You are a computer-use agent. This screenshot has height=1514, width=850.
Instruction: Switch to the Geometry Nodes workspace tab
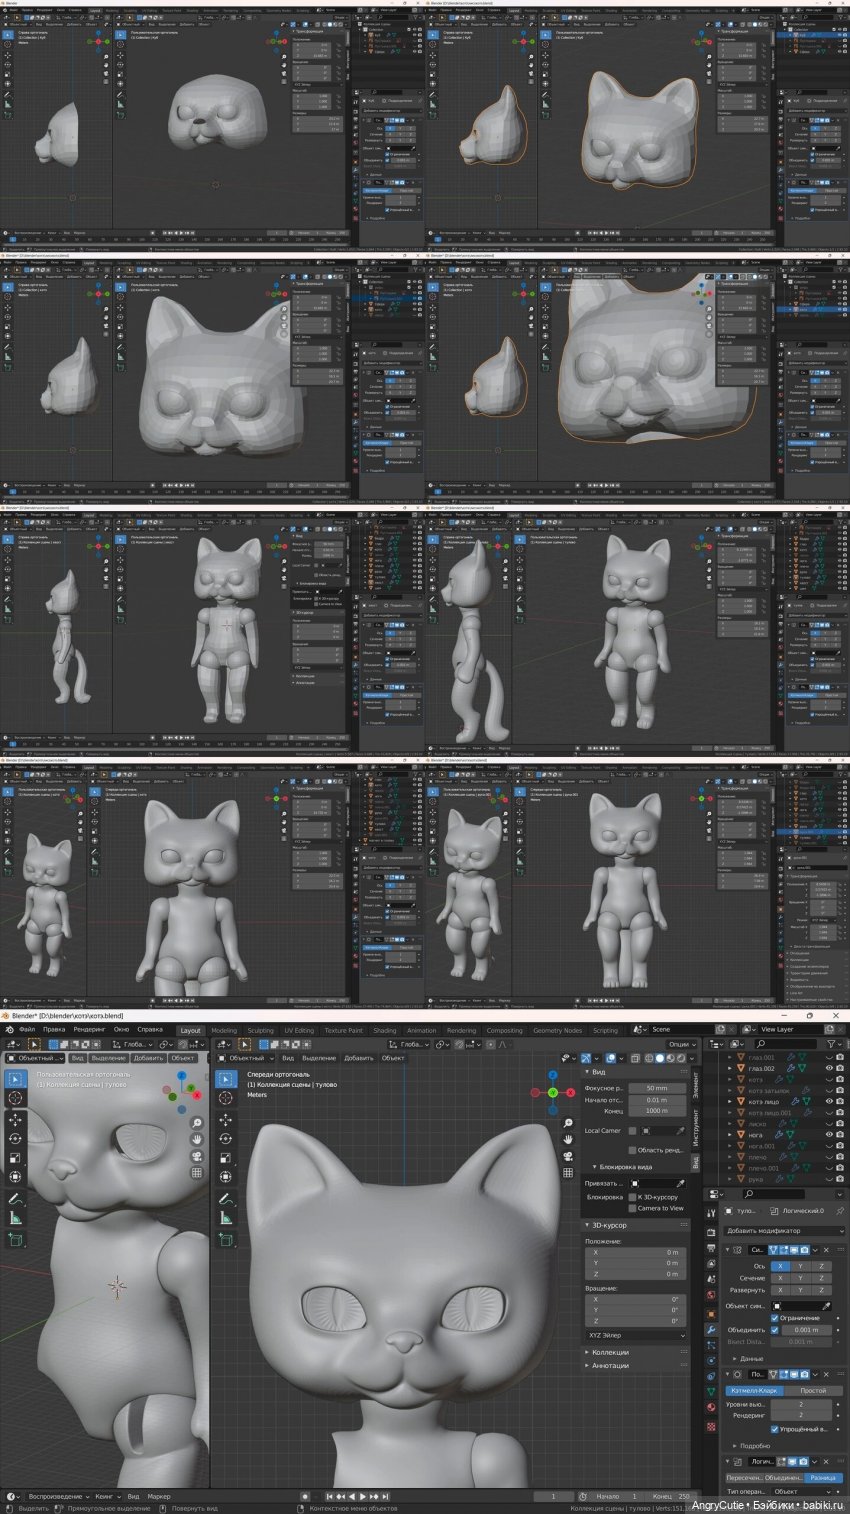click(557, 1030)
